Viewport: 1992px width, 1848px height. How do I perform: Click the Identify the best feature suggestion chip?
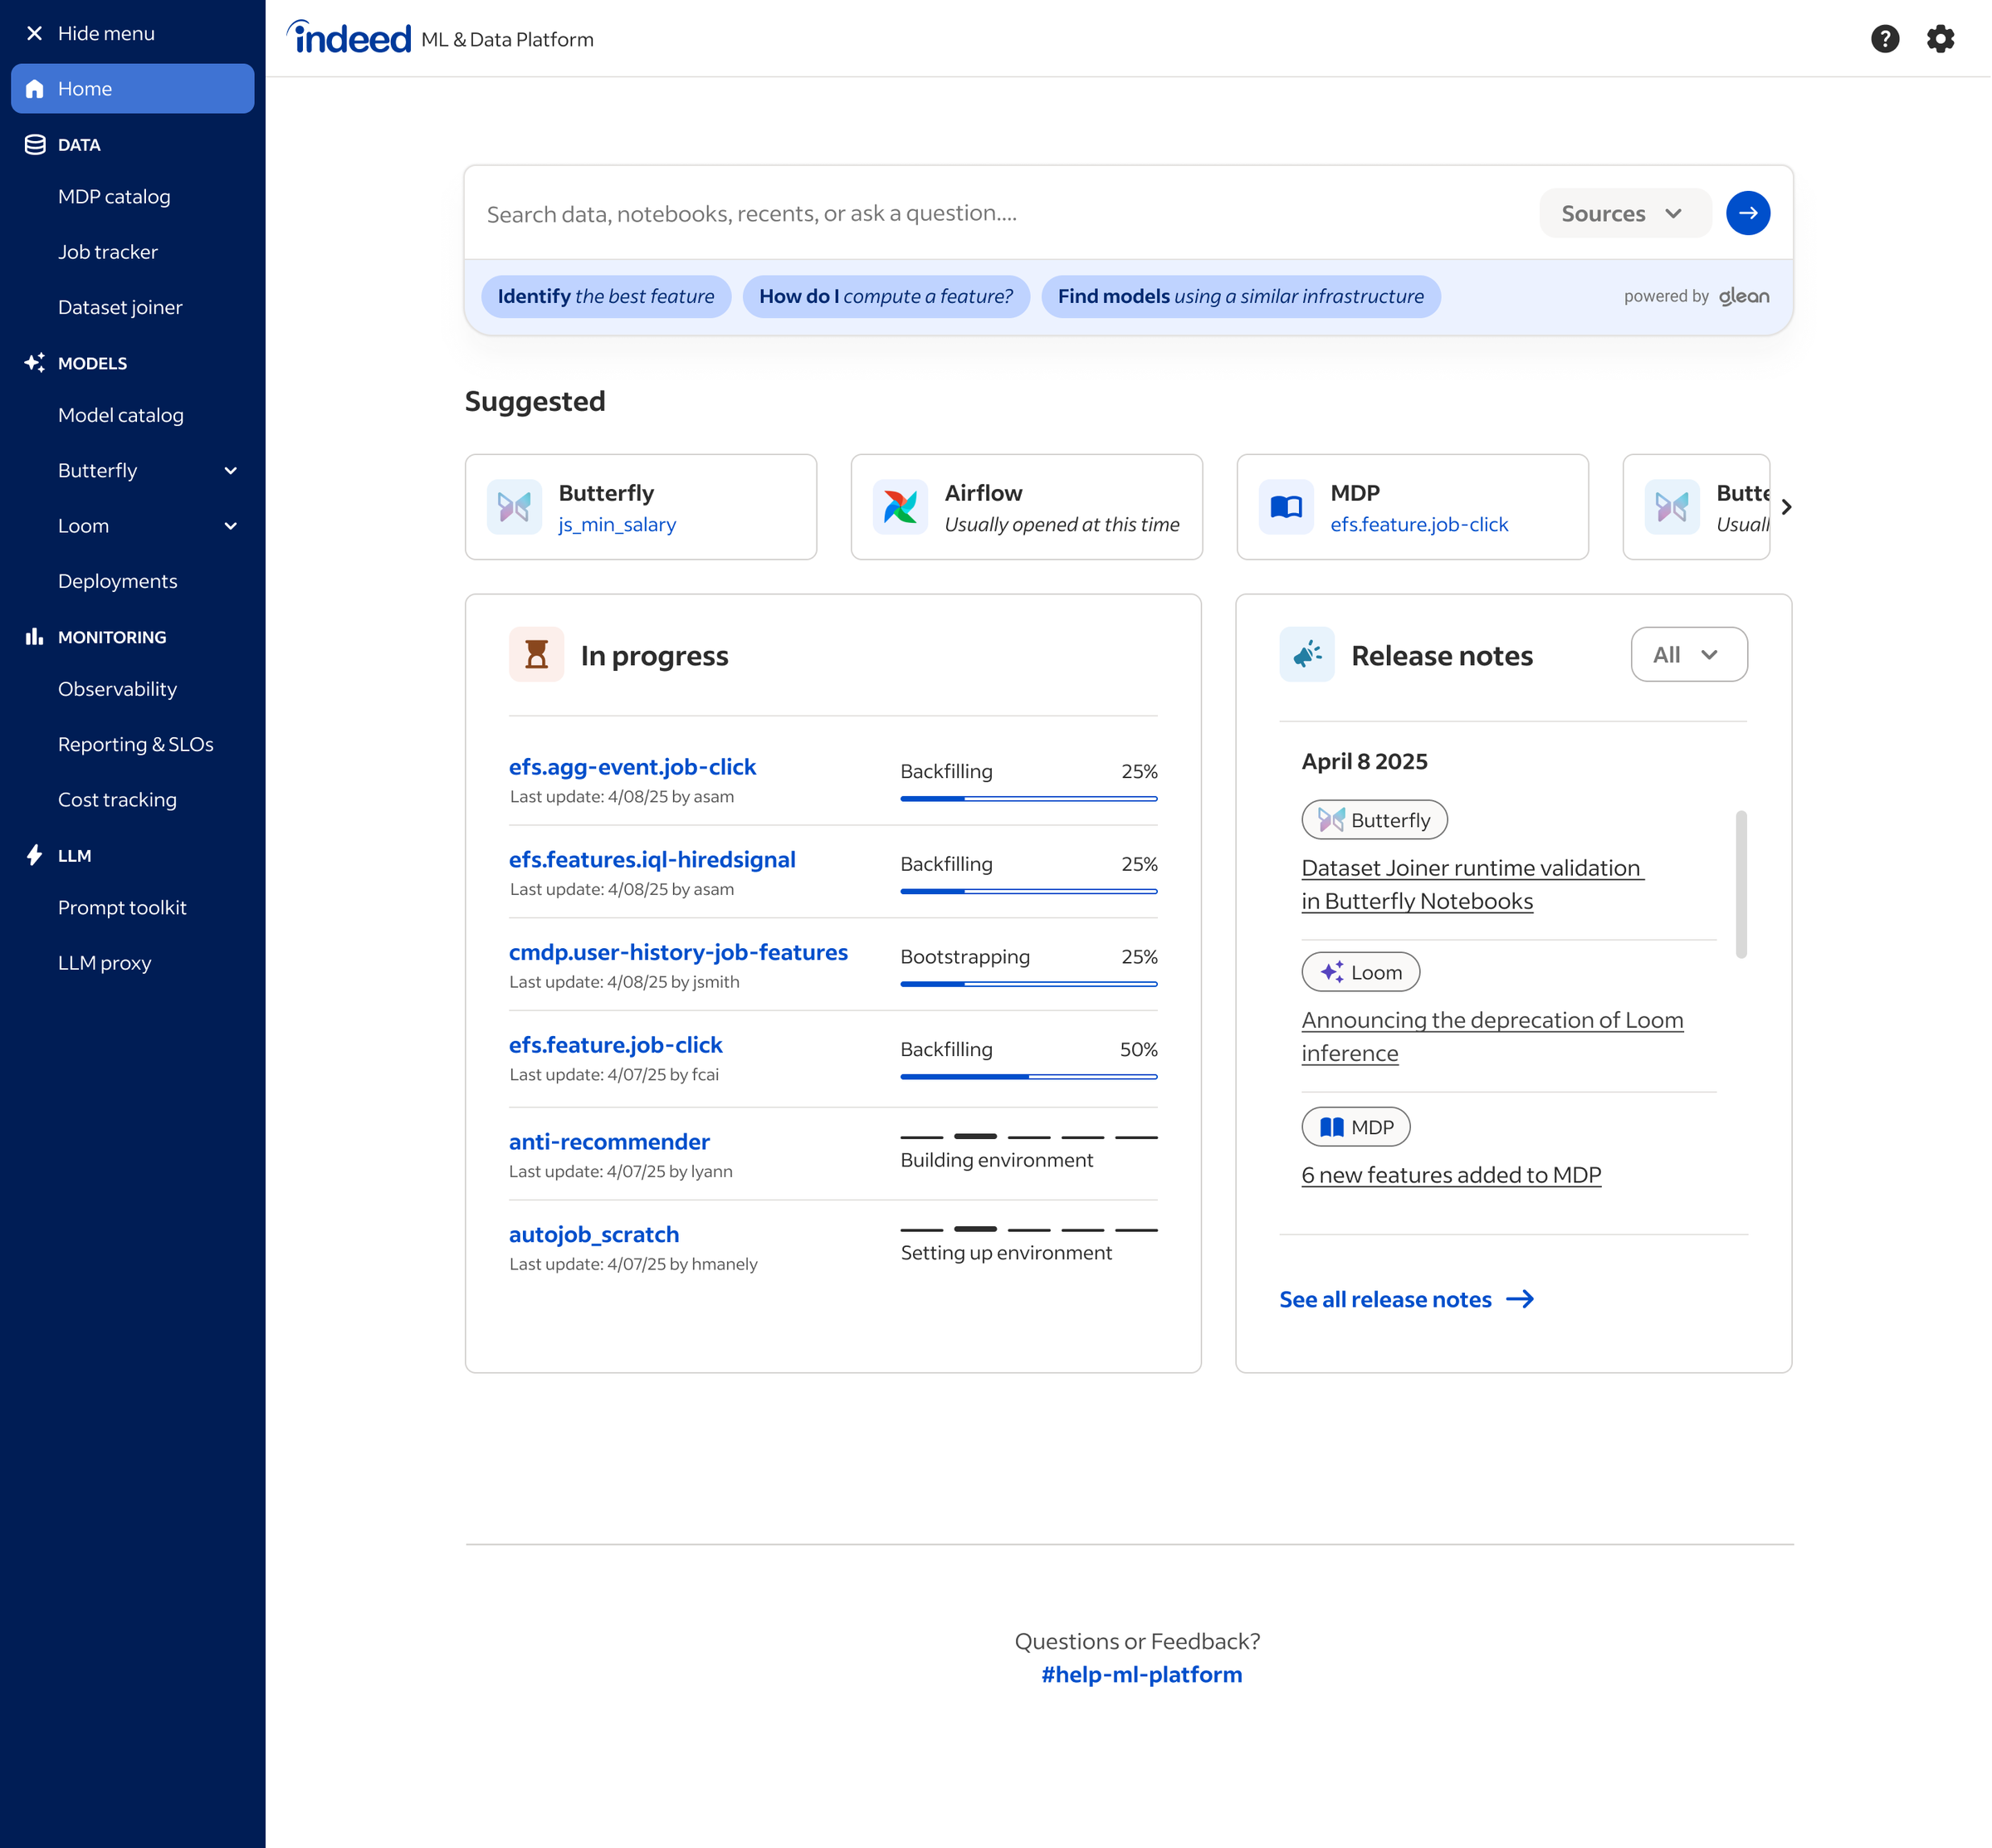606,297
